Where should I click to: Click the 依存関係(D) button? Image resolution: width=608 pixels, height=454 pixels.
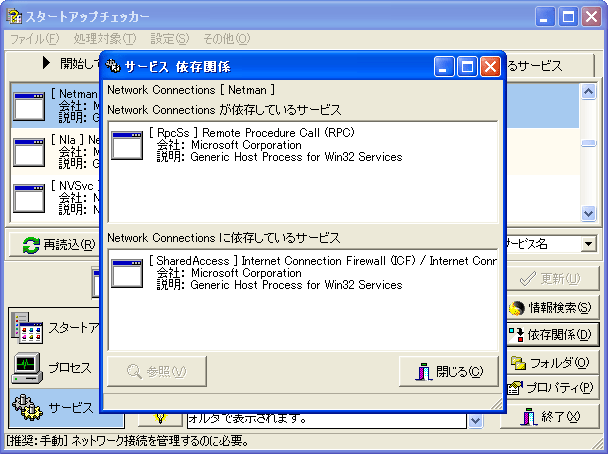552,334
